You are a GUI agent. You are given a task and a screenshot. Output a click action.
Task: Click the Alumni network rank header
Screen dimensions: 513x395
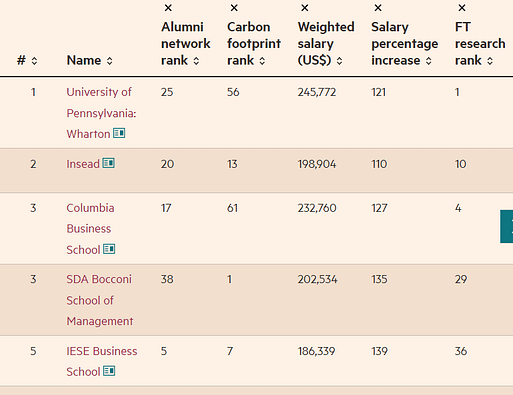(186, 44)
